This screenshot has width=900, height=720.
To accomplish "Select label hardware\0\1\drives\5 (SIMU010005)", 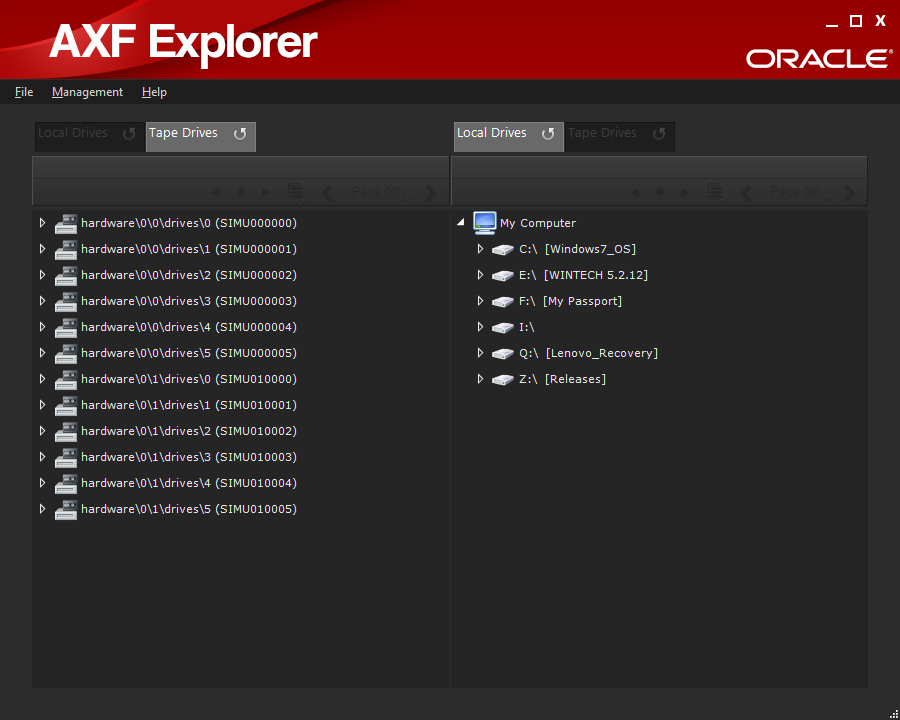I will click(189, 509).
